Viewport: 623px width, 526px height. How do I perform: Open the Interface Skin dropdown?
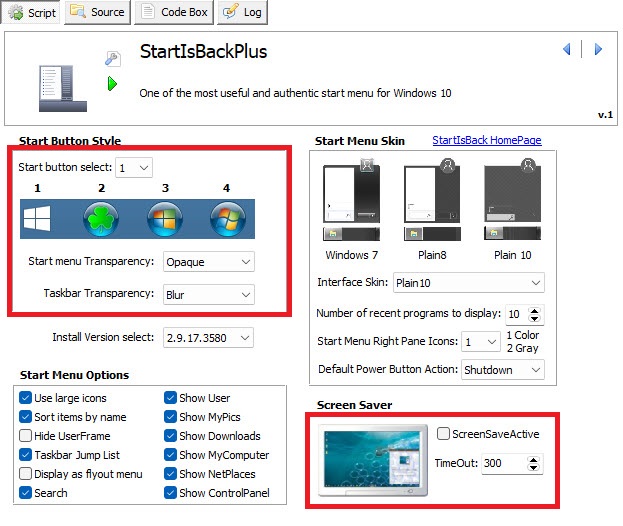469,283
